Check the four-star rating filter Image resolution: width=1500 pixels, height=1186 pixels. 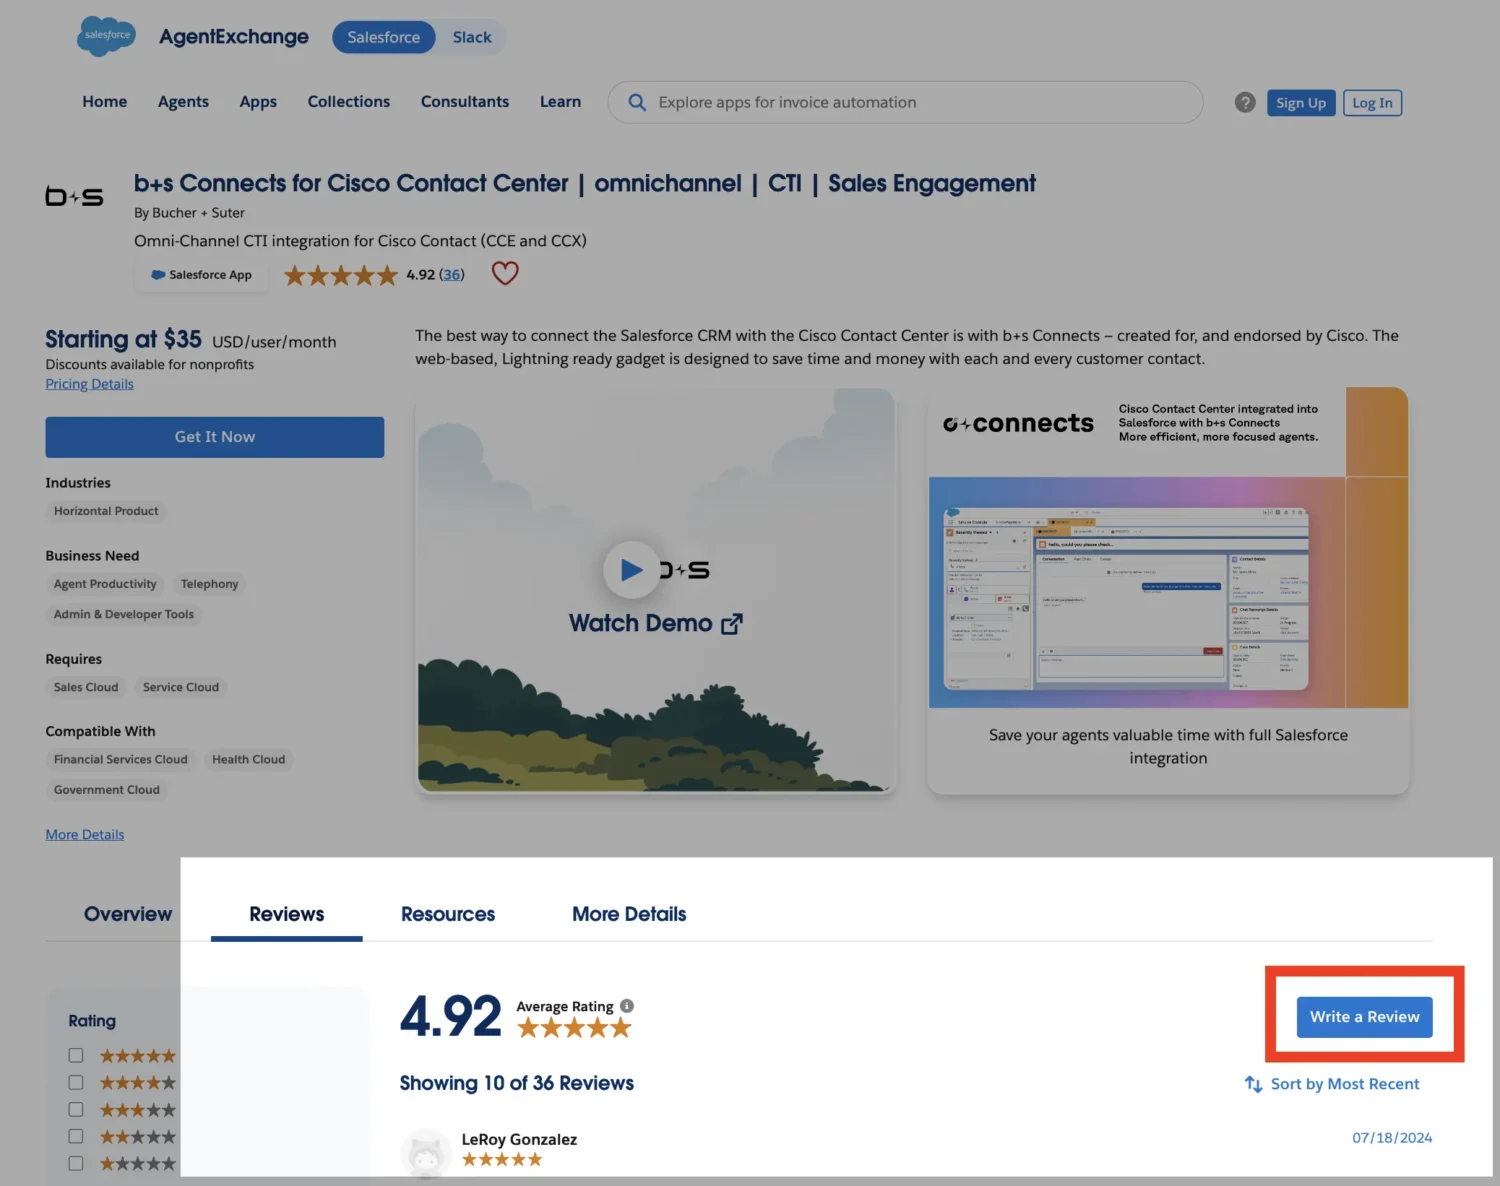(76, 1082)
